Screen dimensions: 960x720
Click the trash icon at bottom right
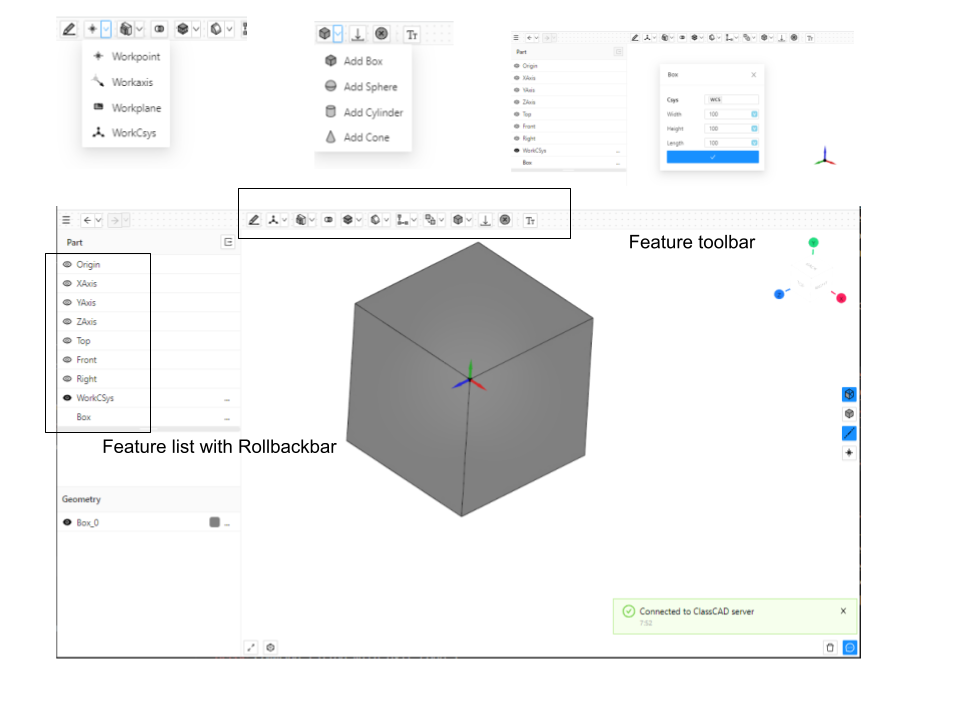click(829, 647)
